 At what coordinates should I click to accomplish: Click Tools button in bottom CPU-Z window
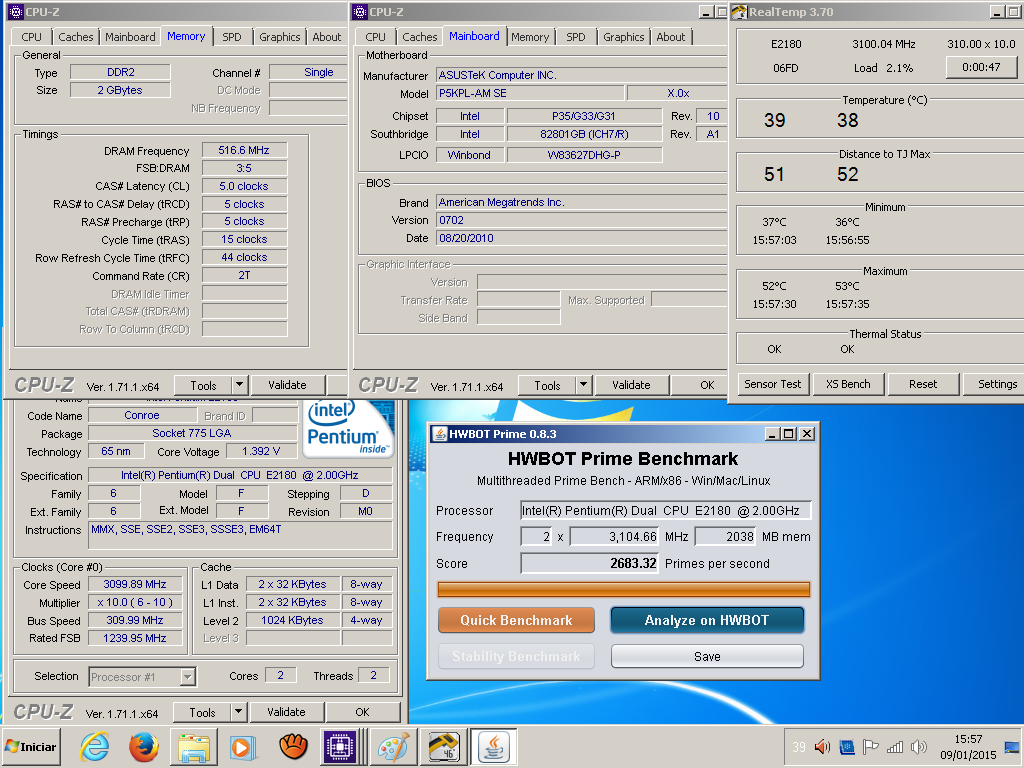pos(202,712)
